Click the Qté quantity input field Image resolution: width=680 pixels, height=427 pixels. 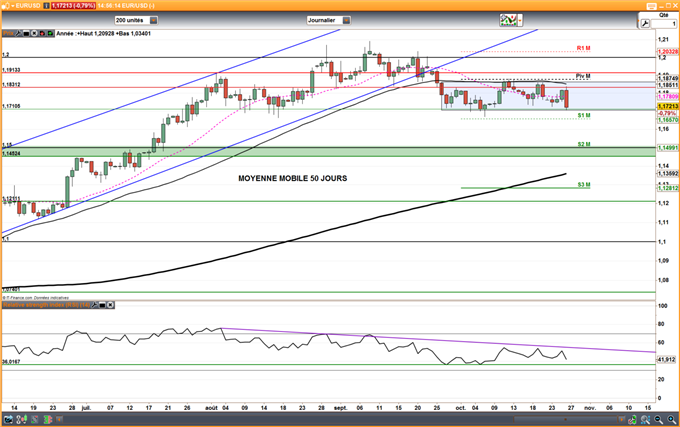(x=664, y=23)
